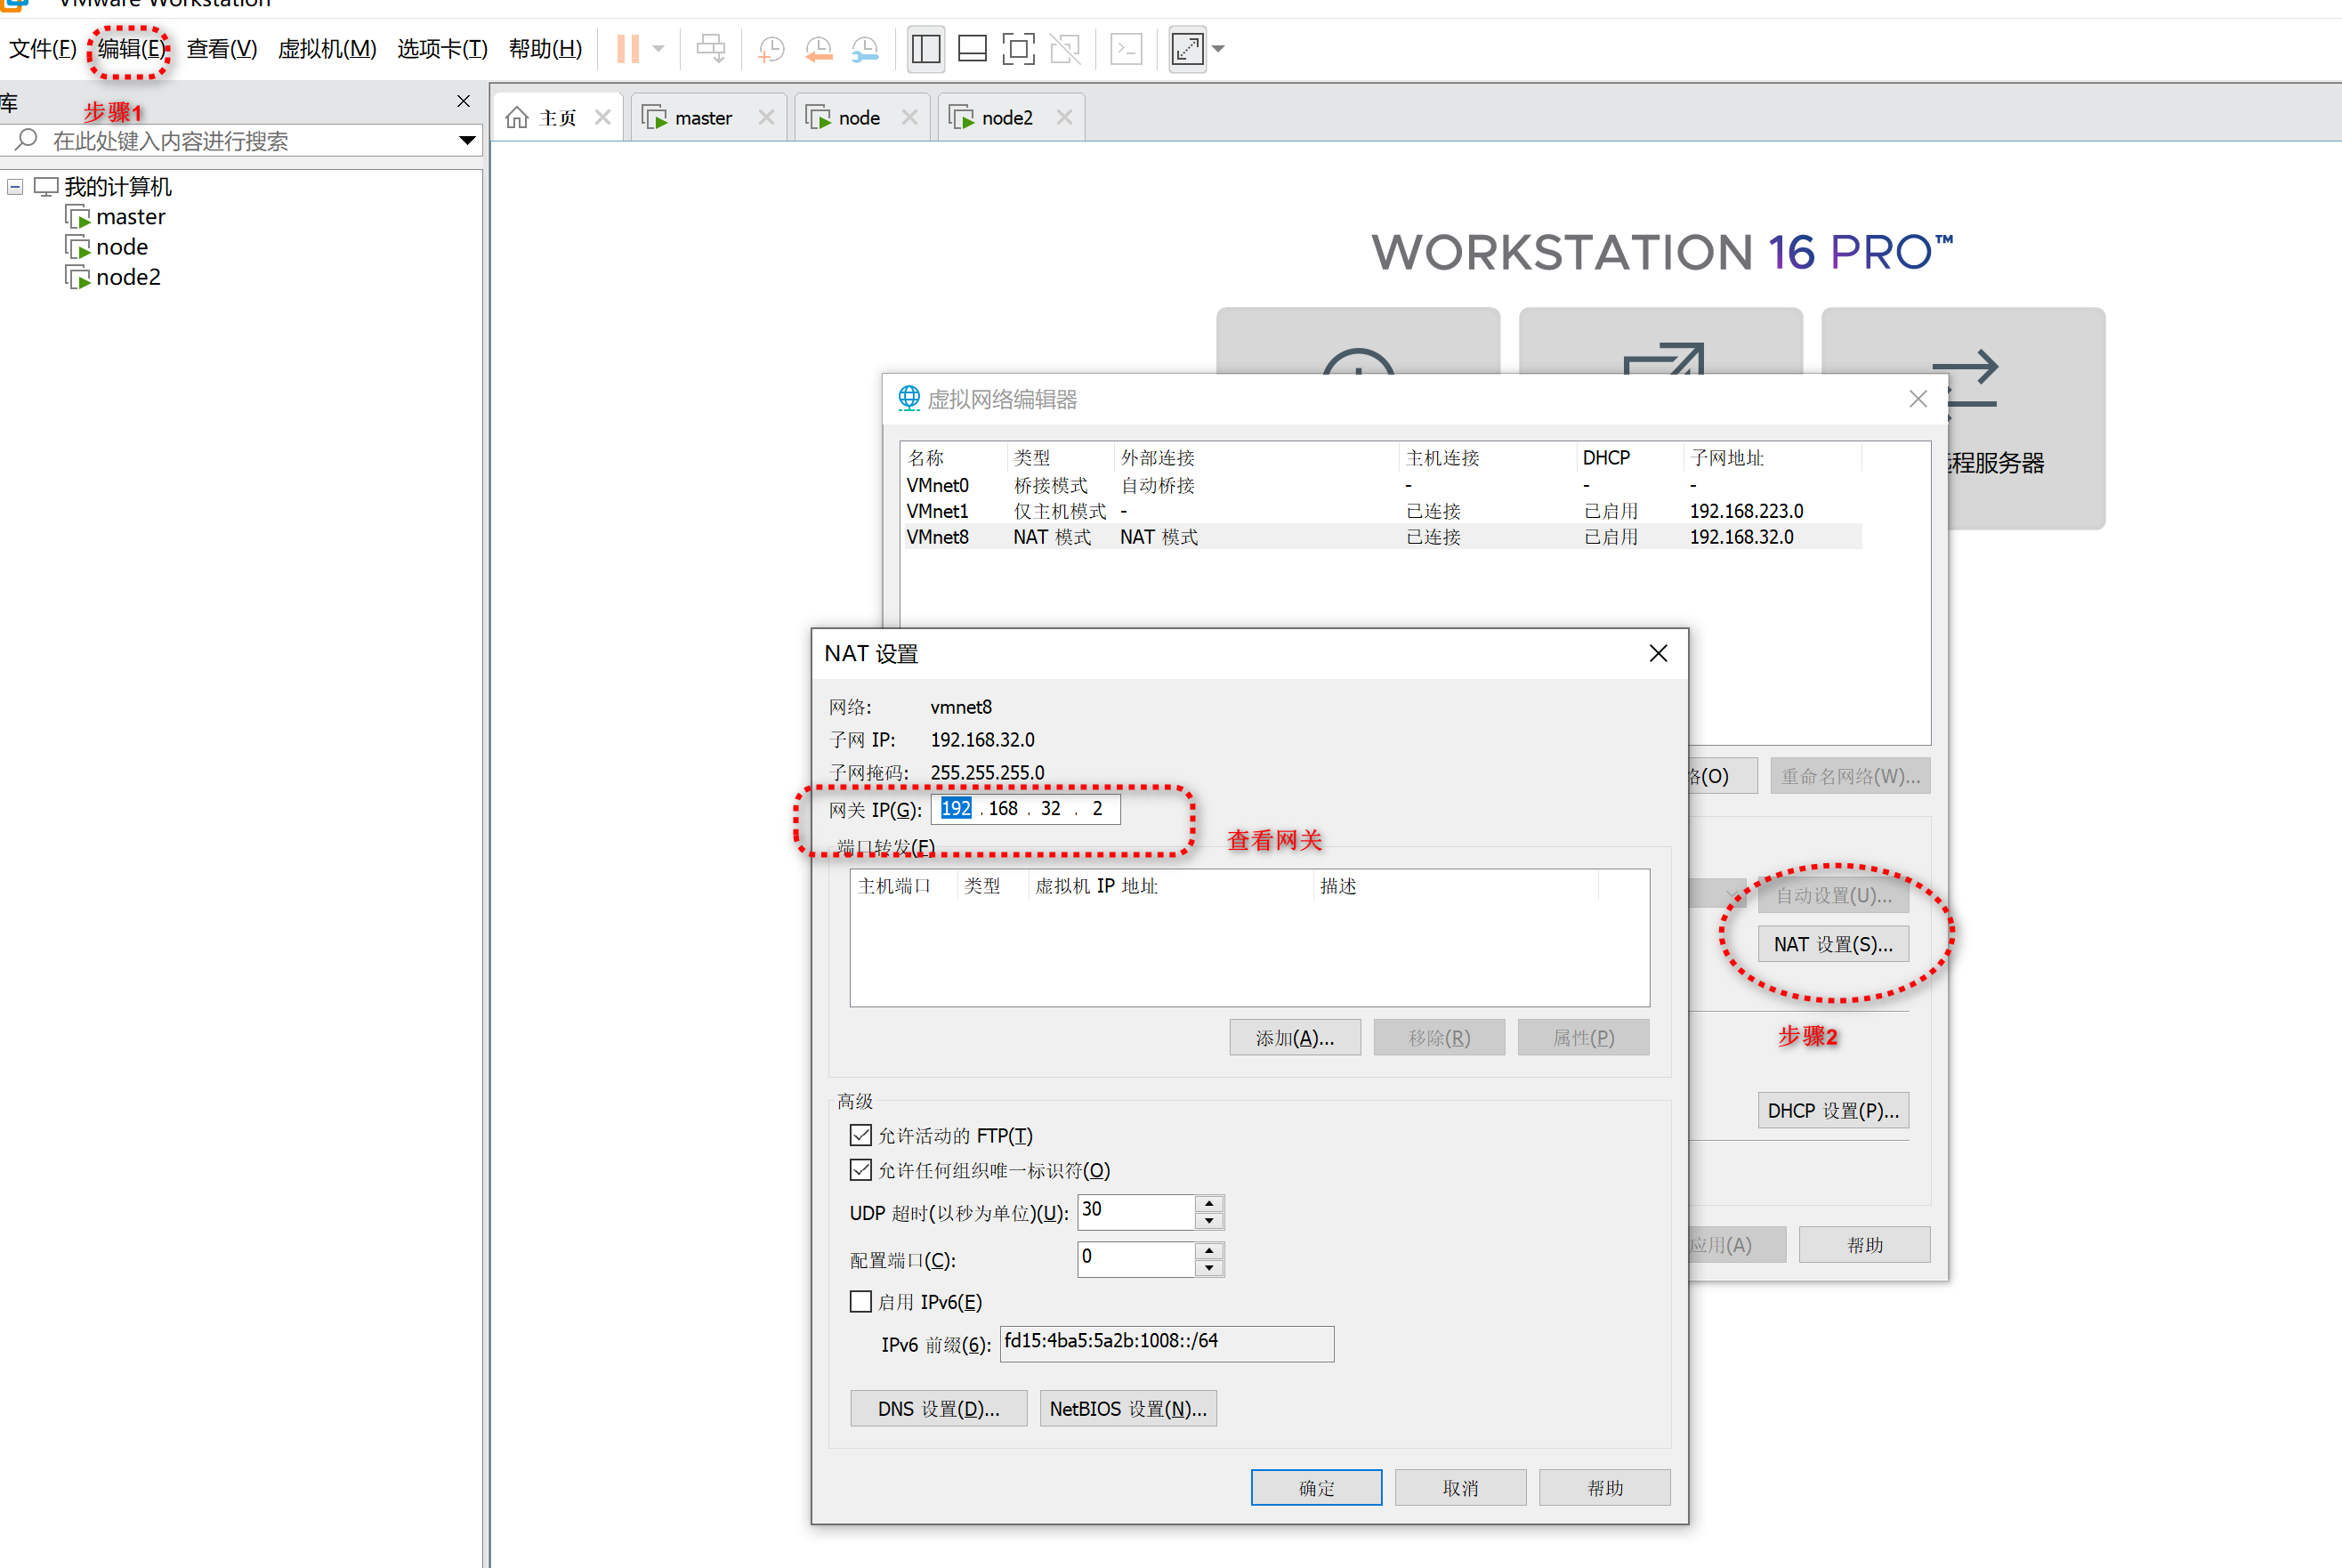The width and height of the screenshot is (2342, 1568).
Task: Open the dropdown arrow next to pause
Action: 658,48
